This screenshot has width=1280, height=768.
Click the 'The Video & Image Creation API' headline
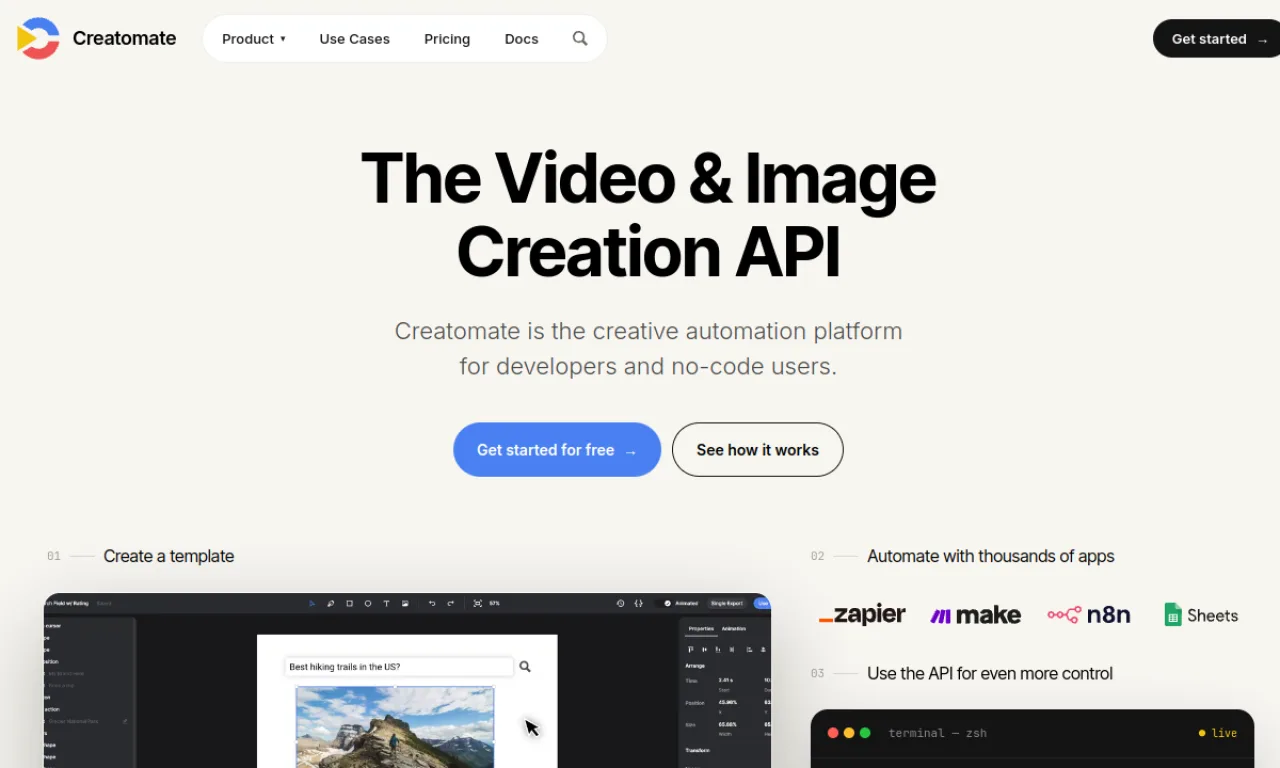[648, 214]
